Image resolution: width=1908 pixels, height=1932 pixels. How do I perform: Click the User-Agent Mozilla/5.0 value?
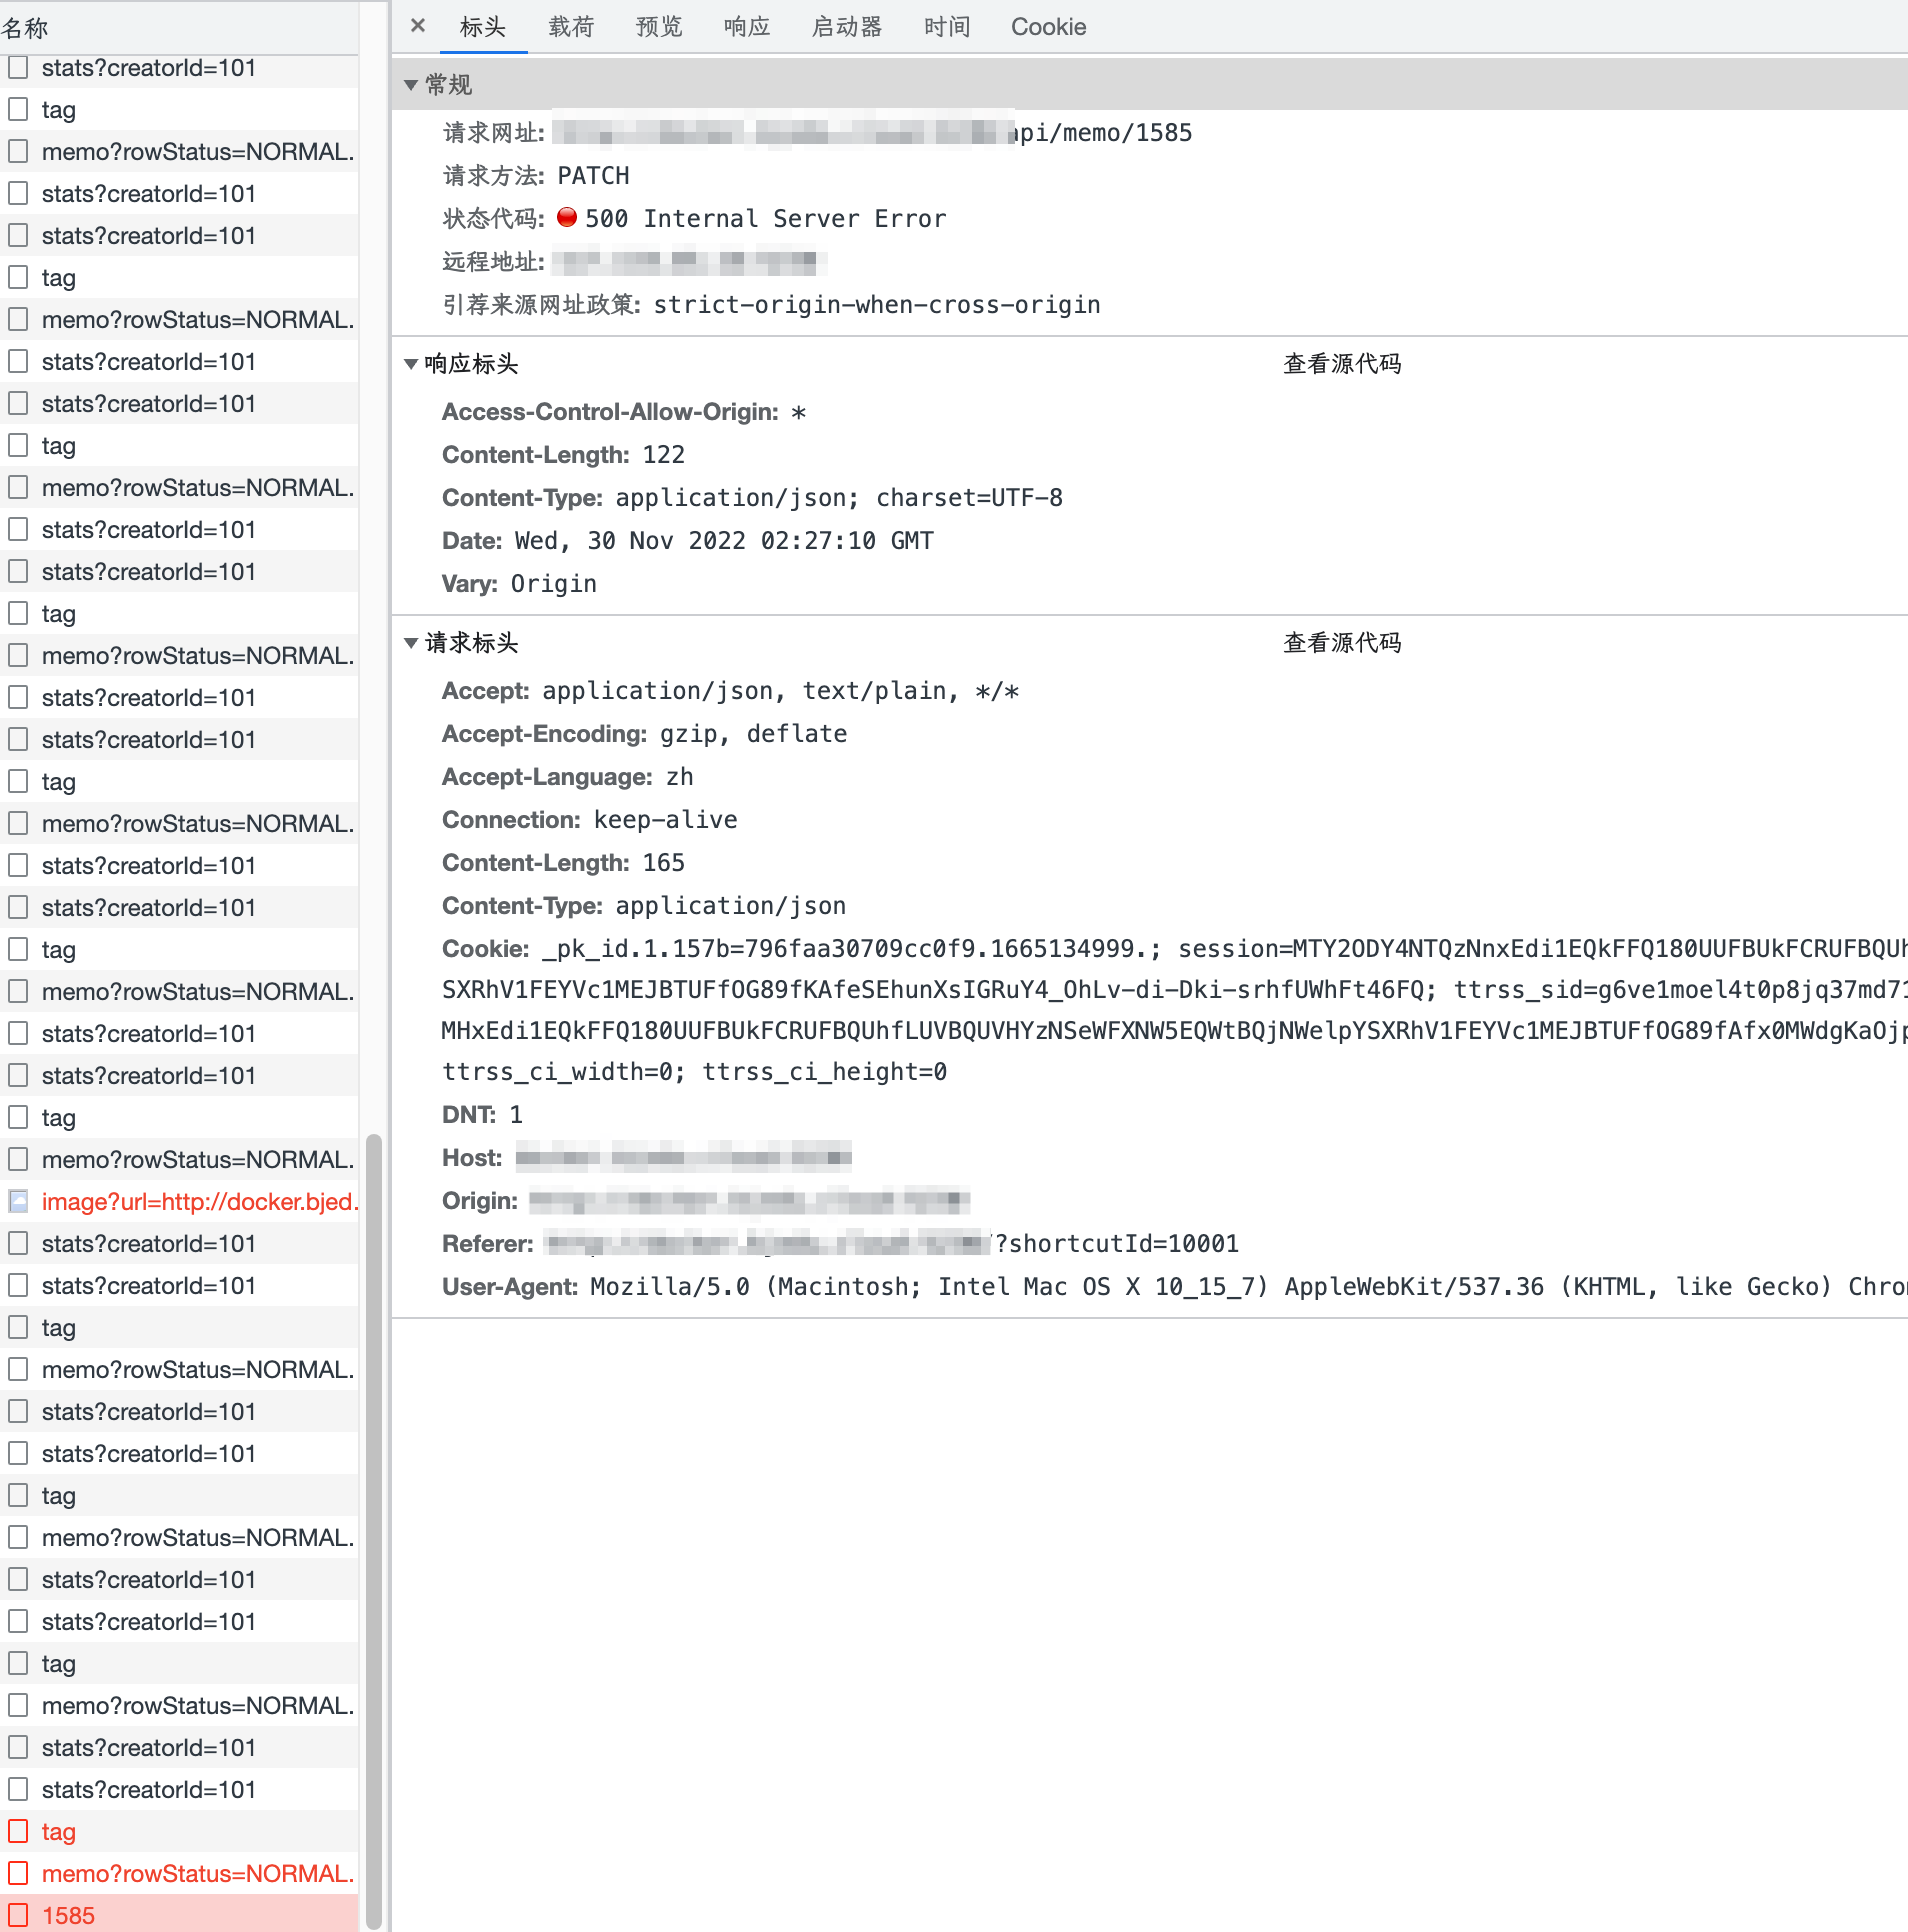pos(1248,1287)
